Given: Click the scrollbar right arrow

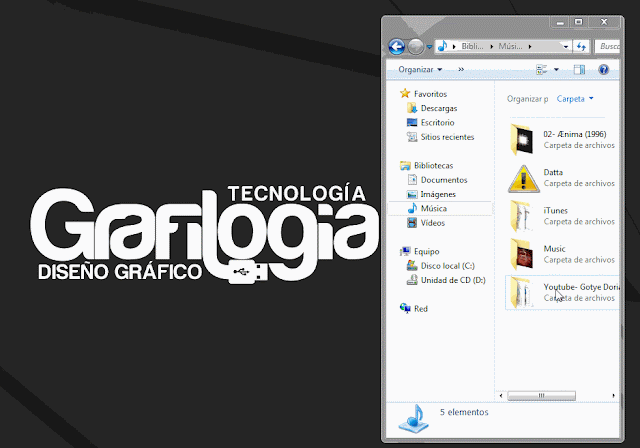Looking at the screenshot, I should (613, 395).
